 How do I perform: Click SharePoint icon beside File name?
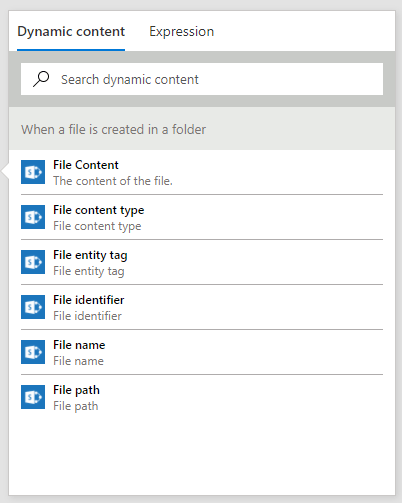(x=33, y=352)
